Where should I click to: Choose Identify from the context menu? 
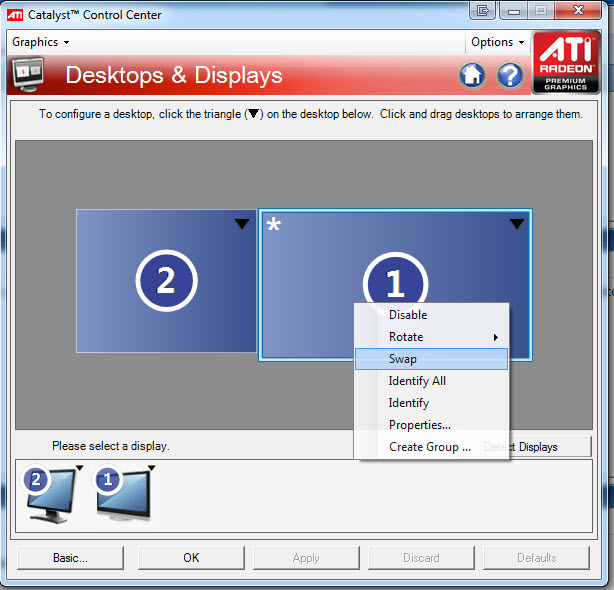tap(431, 402)
